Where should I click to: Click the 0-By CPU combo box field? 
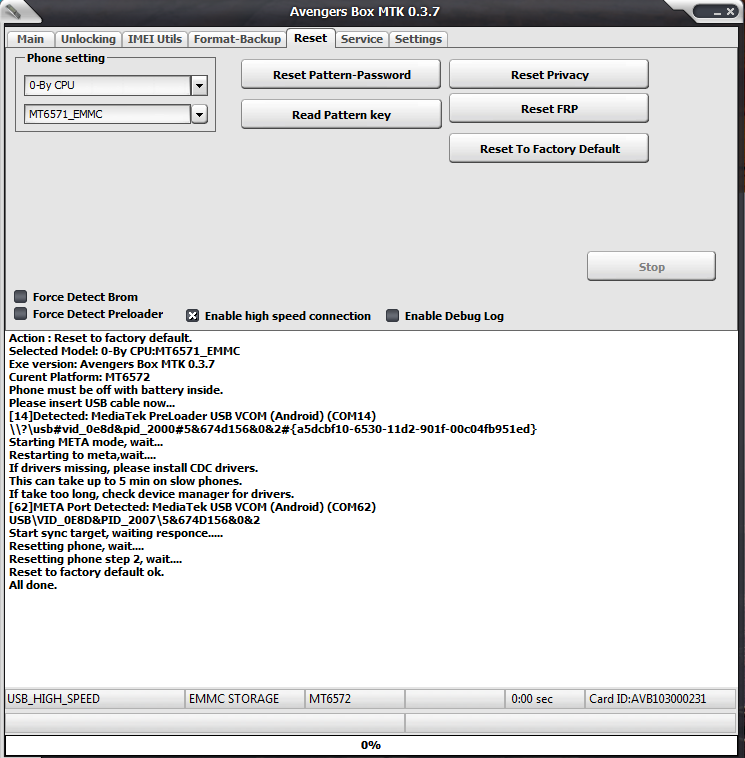(x=107, y=86)
